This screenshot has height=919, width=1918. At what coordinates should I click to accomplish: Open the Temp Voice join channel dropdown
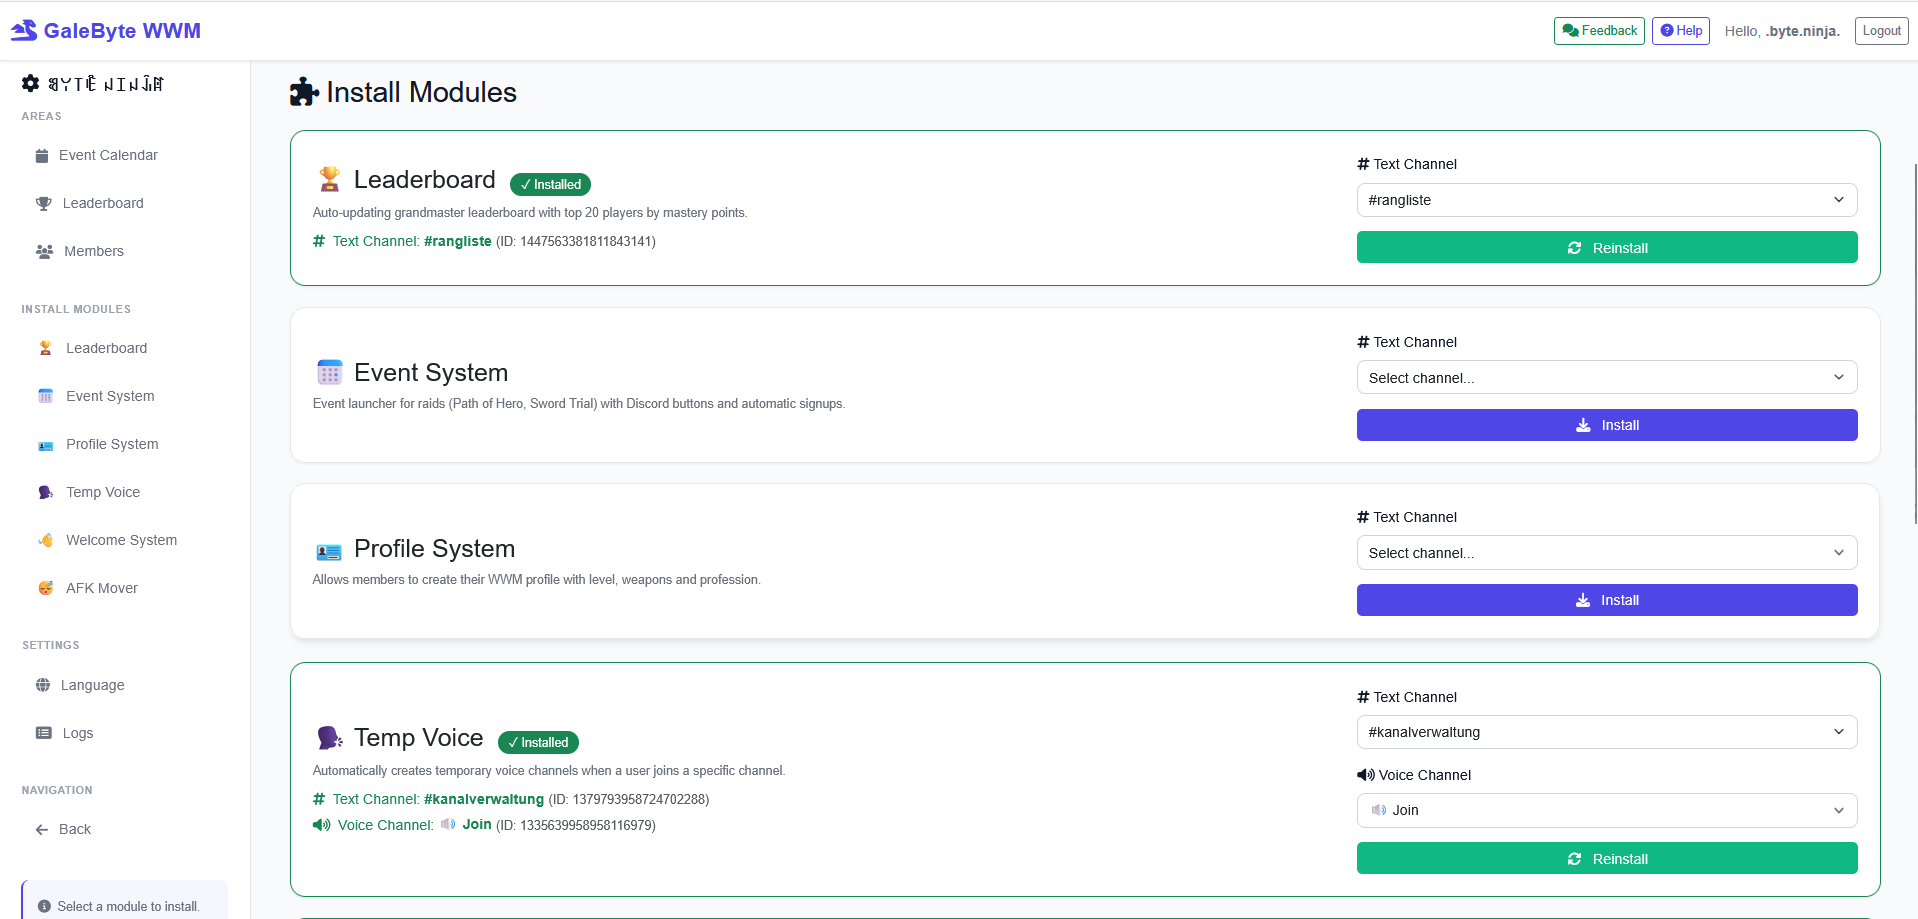[1606, 810]
